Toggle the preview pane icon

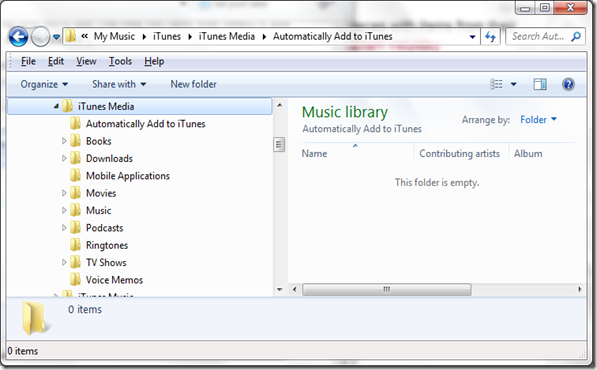click(x=540, y=84)
